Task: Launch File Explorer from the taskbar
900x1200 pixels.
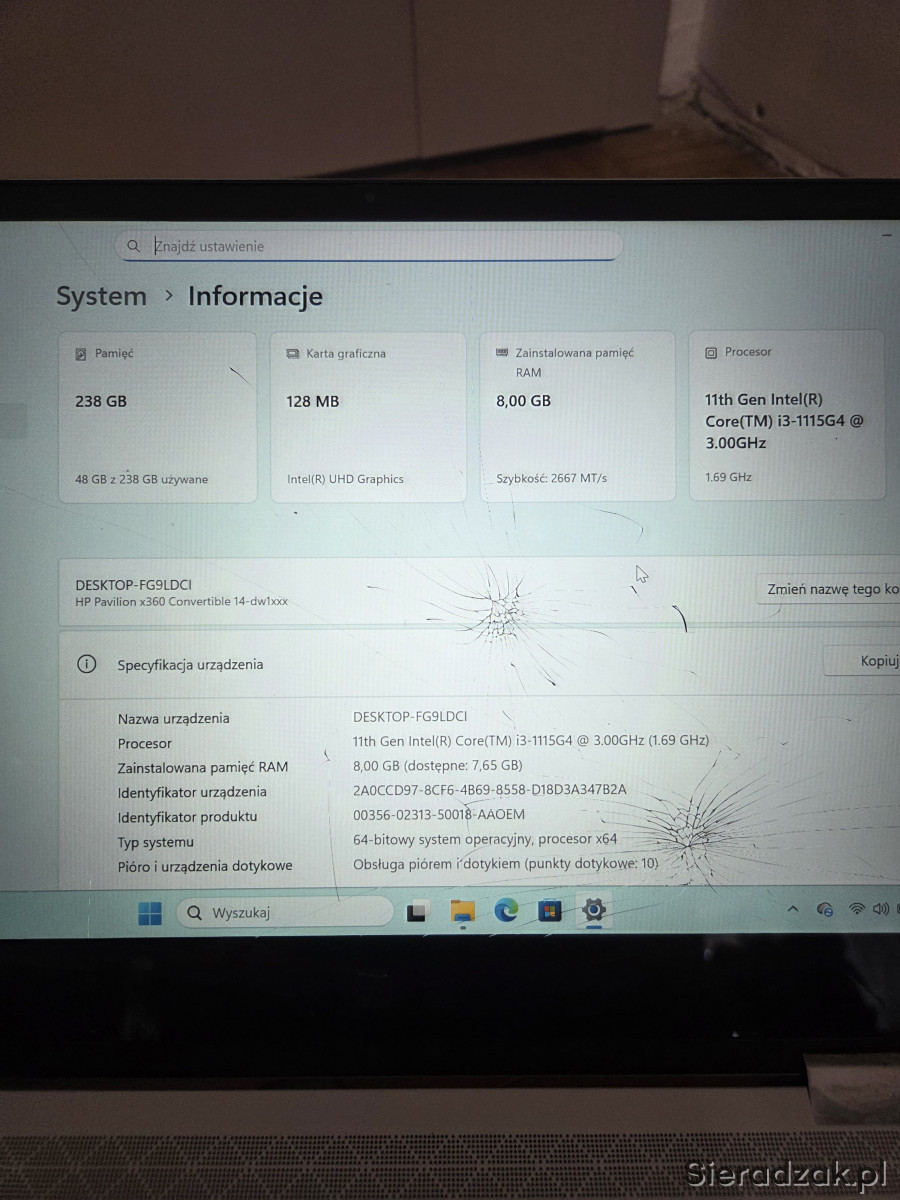Action: coord(462,911)
